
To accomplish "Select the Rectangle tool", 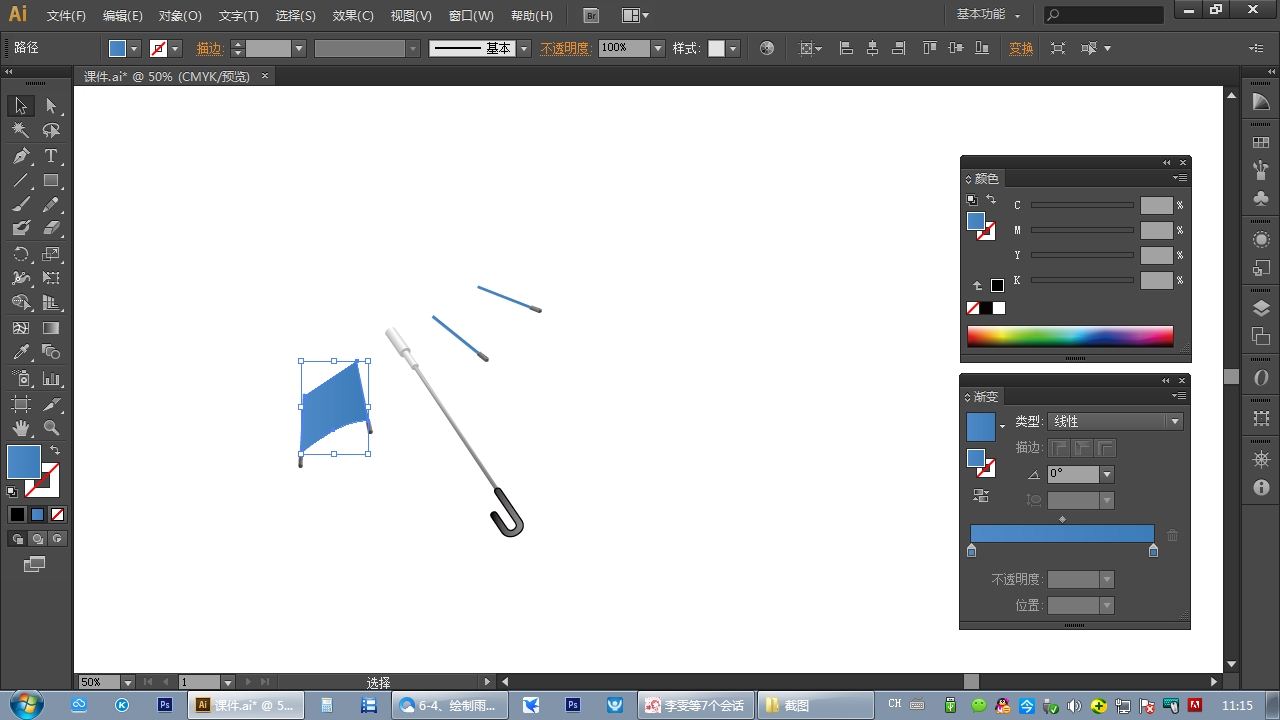I will (x=51, y=181).
